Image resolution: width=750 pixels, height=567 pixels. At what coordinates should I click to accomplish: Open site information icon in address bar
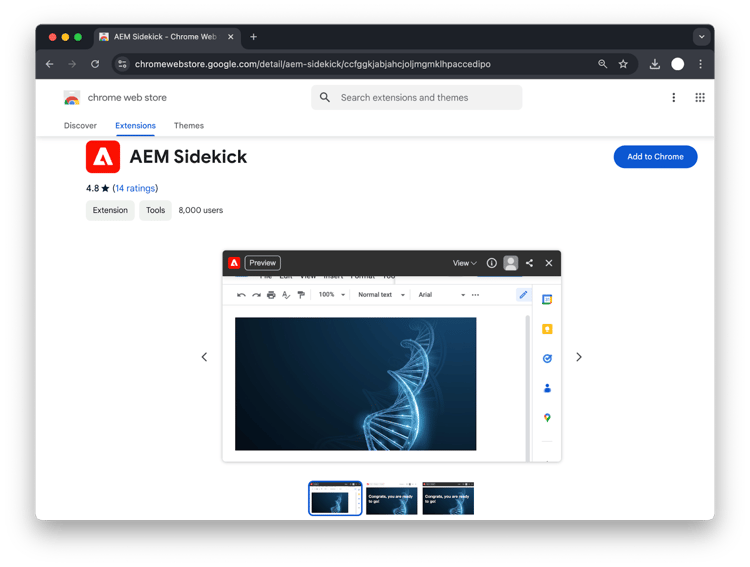point(122,64)
